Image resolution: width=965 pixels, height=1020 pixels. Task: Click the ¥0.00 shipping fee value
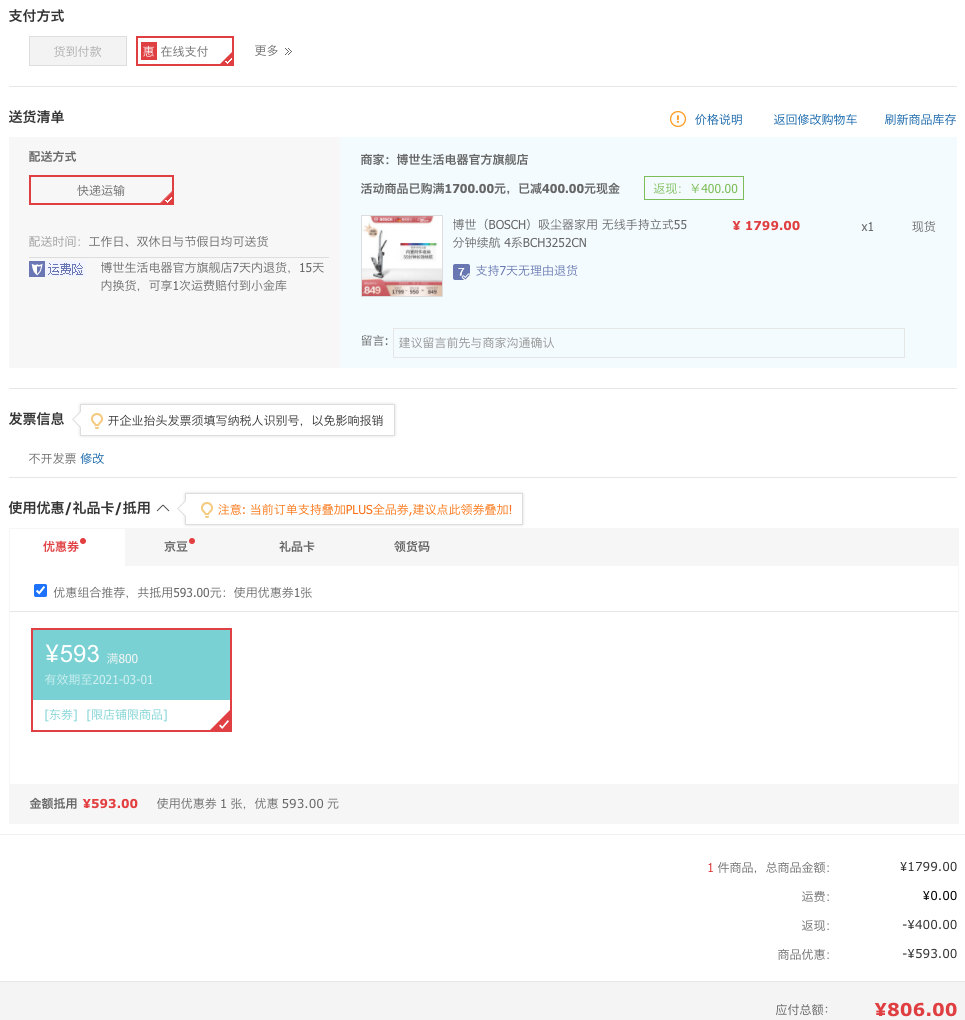pos(940,896)
